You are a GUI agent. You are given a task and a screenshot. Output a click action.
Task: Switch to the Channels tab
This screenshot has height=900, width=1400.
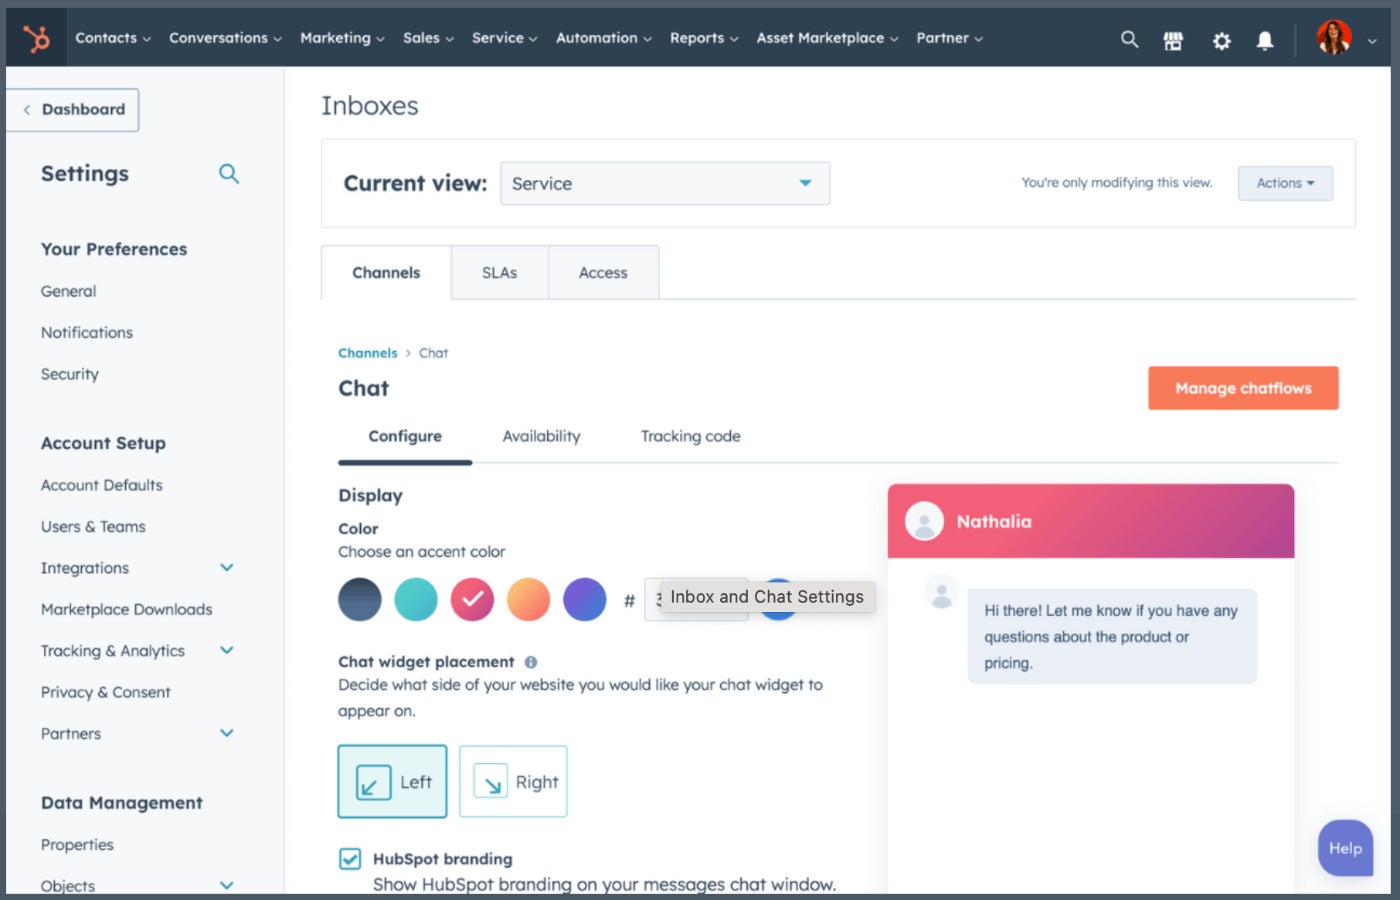tap(386, 273)
